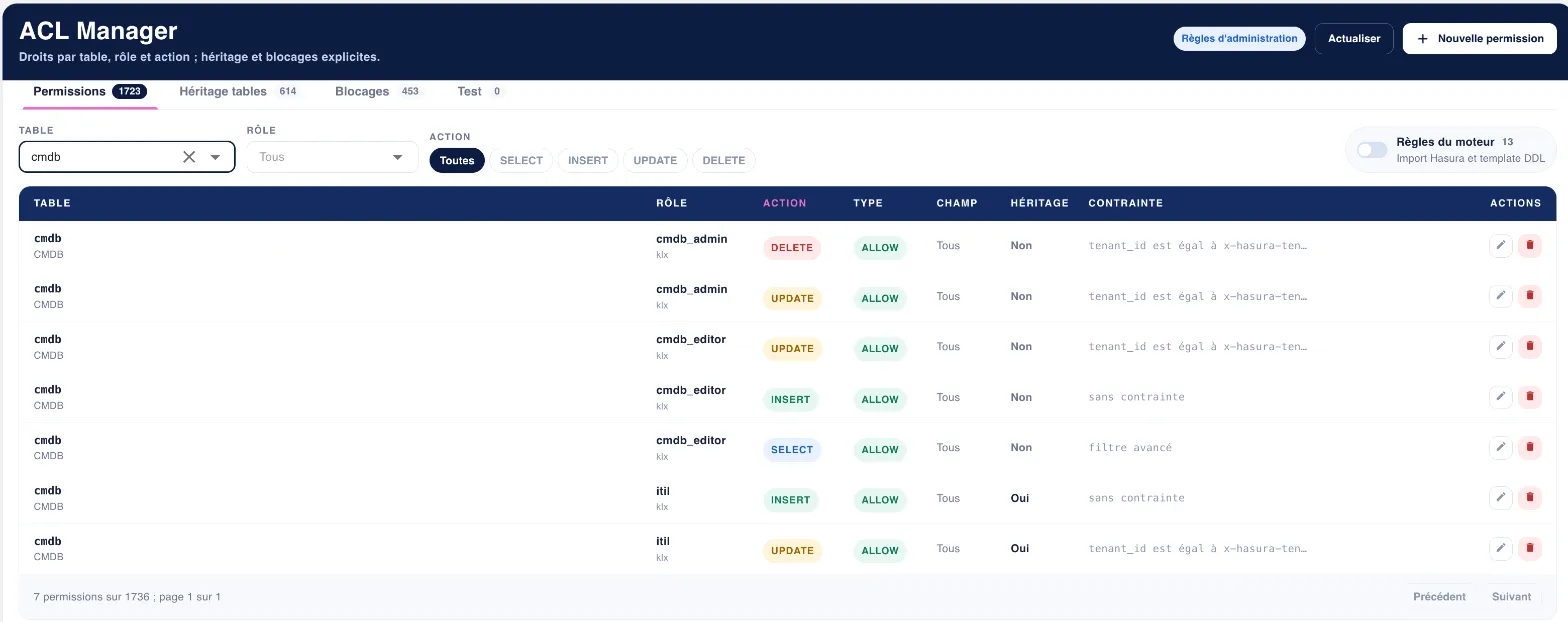The image size is (1568, 622).
Task: Edit the cmdb_editor SELECT permission
Action: [x=1500, y=448]
